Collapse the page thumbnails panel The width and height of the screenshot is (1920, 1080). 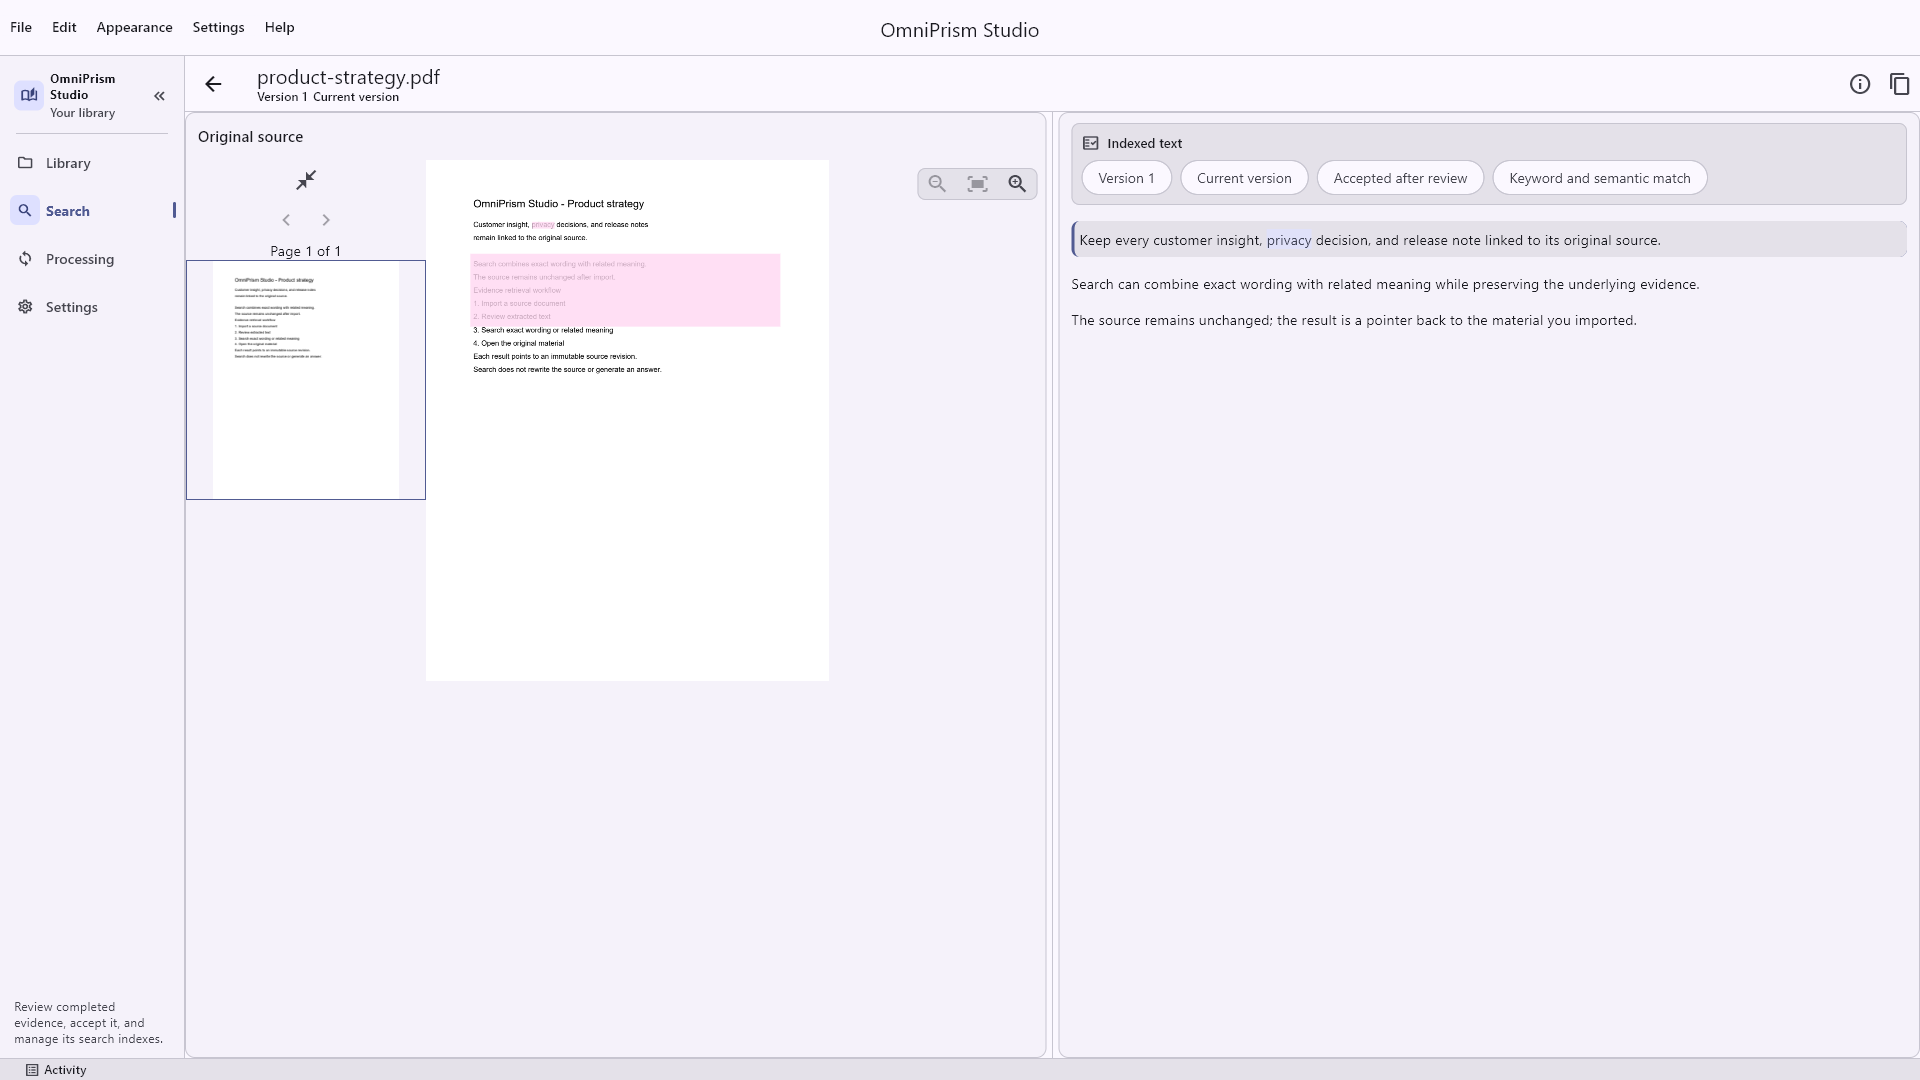306,180
